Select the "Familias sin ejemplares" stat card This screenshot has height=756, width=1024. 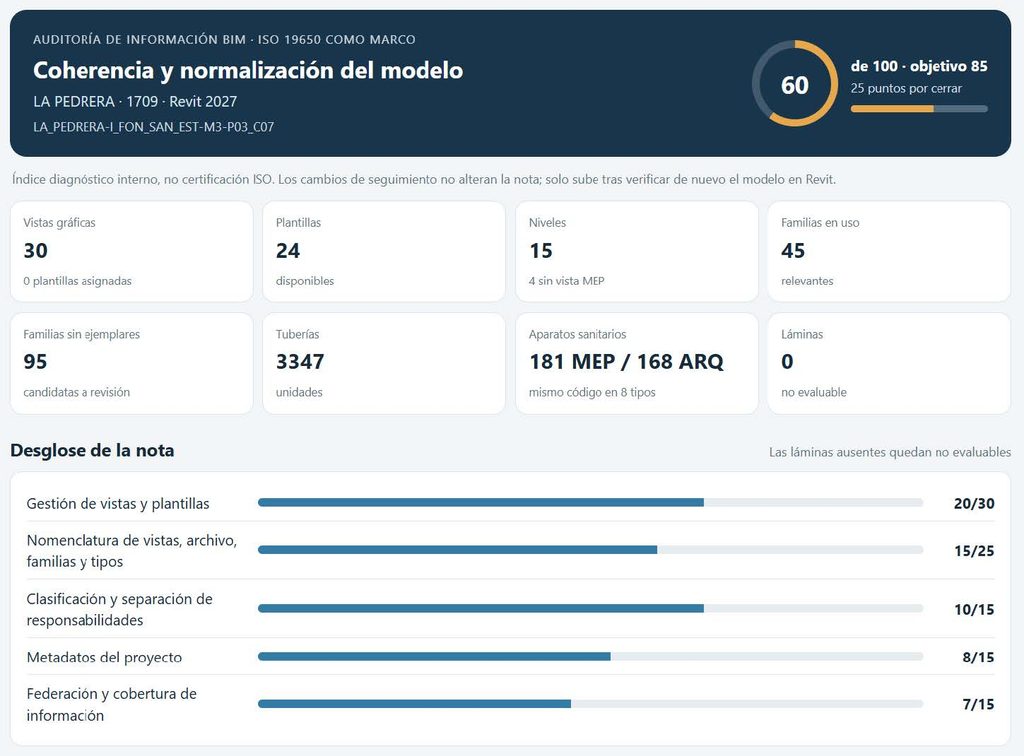click(x=132, y=363)
